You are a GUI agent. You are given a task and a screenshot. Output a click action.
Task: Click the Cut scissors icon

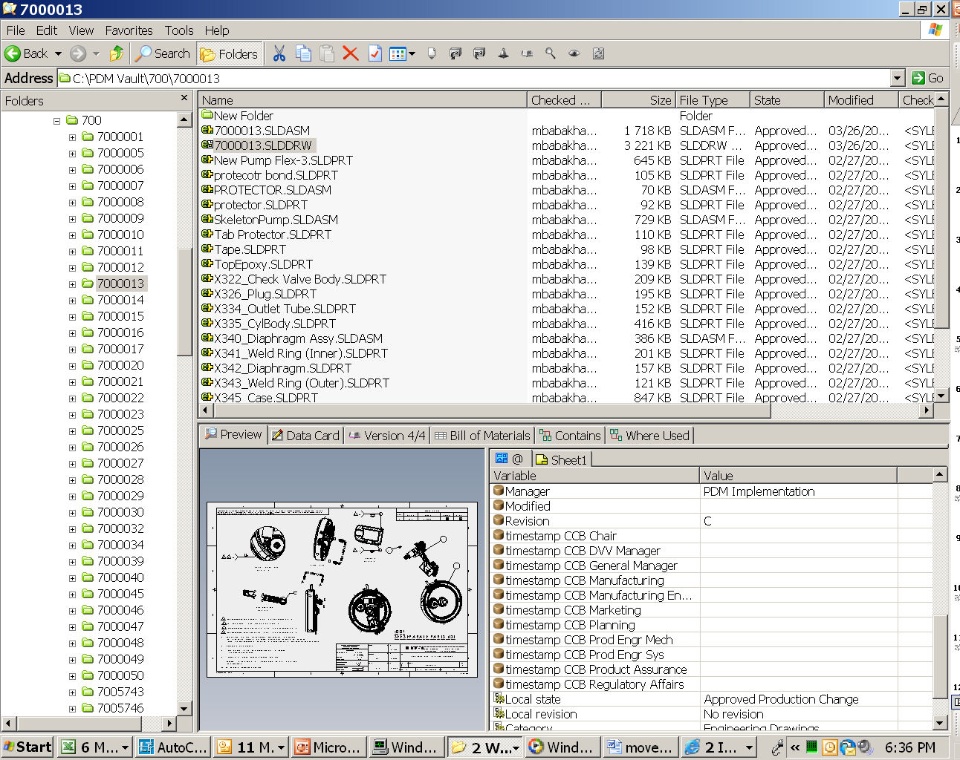pyautogui.click(x=280, y=54)
